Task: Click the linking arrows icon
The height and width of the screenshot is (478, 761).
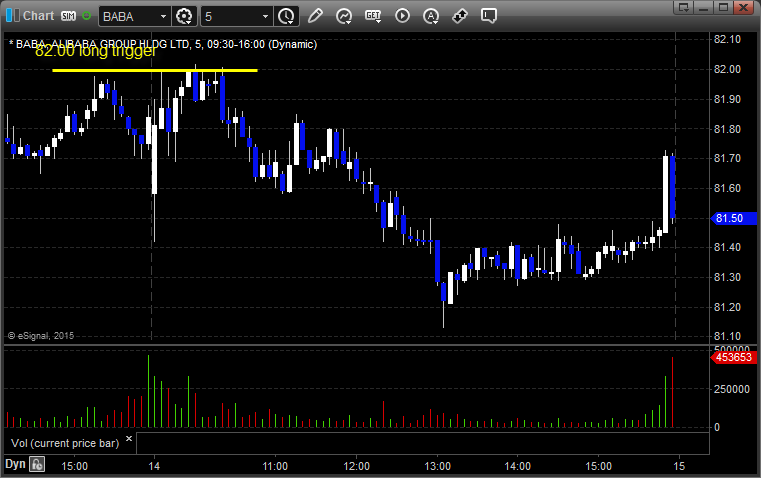Action: 460,16
